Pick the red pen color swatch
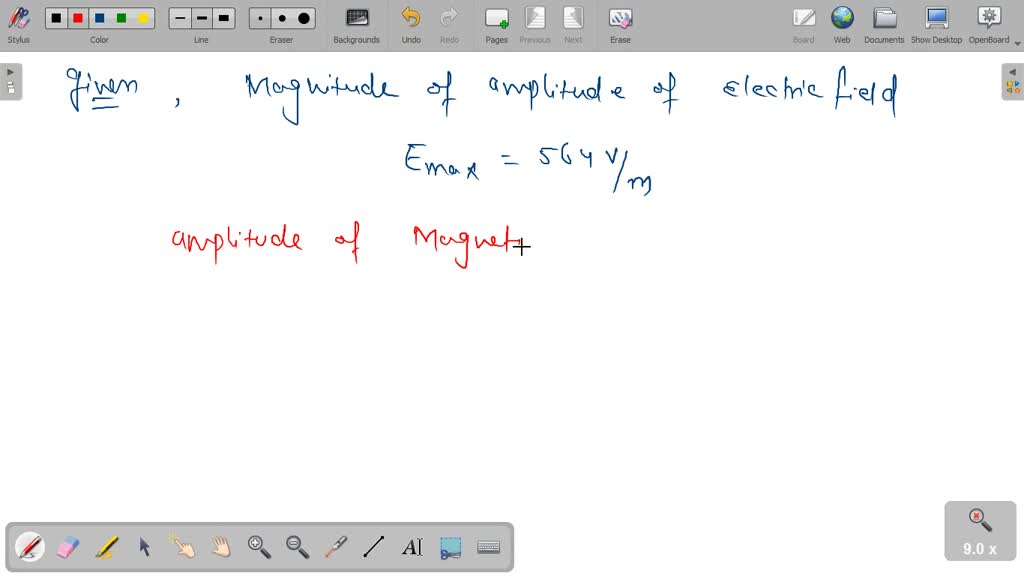This screenshot has height=576, width=1024. coord(78,18)
